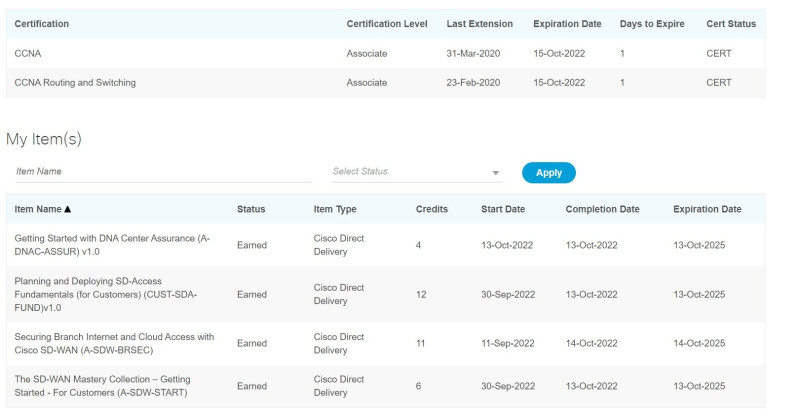Sort by Credits column header
The image size is (800, 414).
(432, 209)
